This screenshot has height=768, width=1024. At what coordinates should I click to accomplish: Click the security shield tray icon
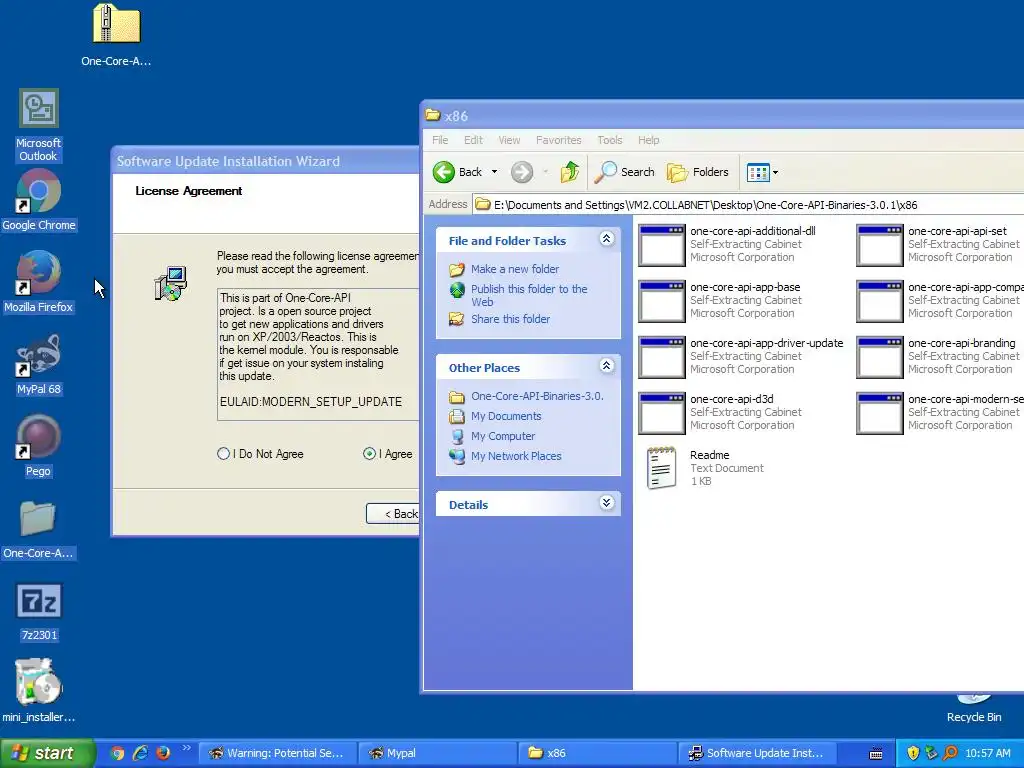click(x=913, y=753)
